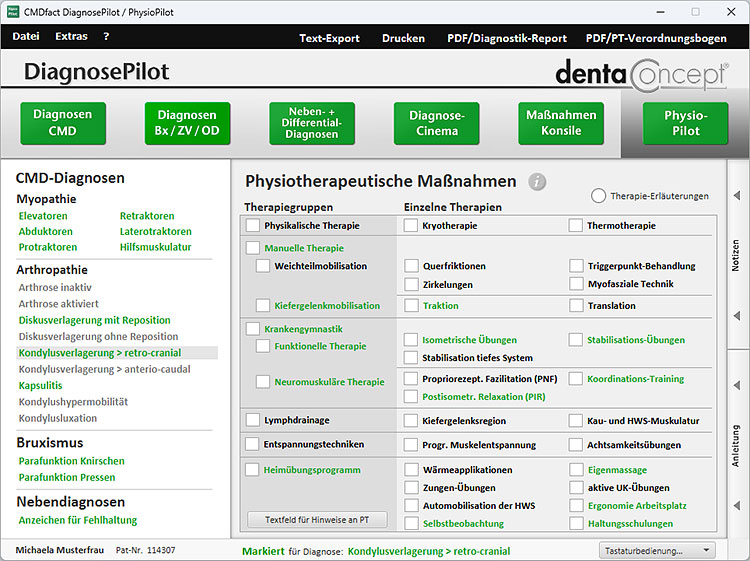Screen dimensions: 750x561
Task: Select the Kapsulitis diagnosis
Action: click(40, 385)
